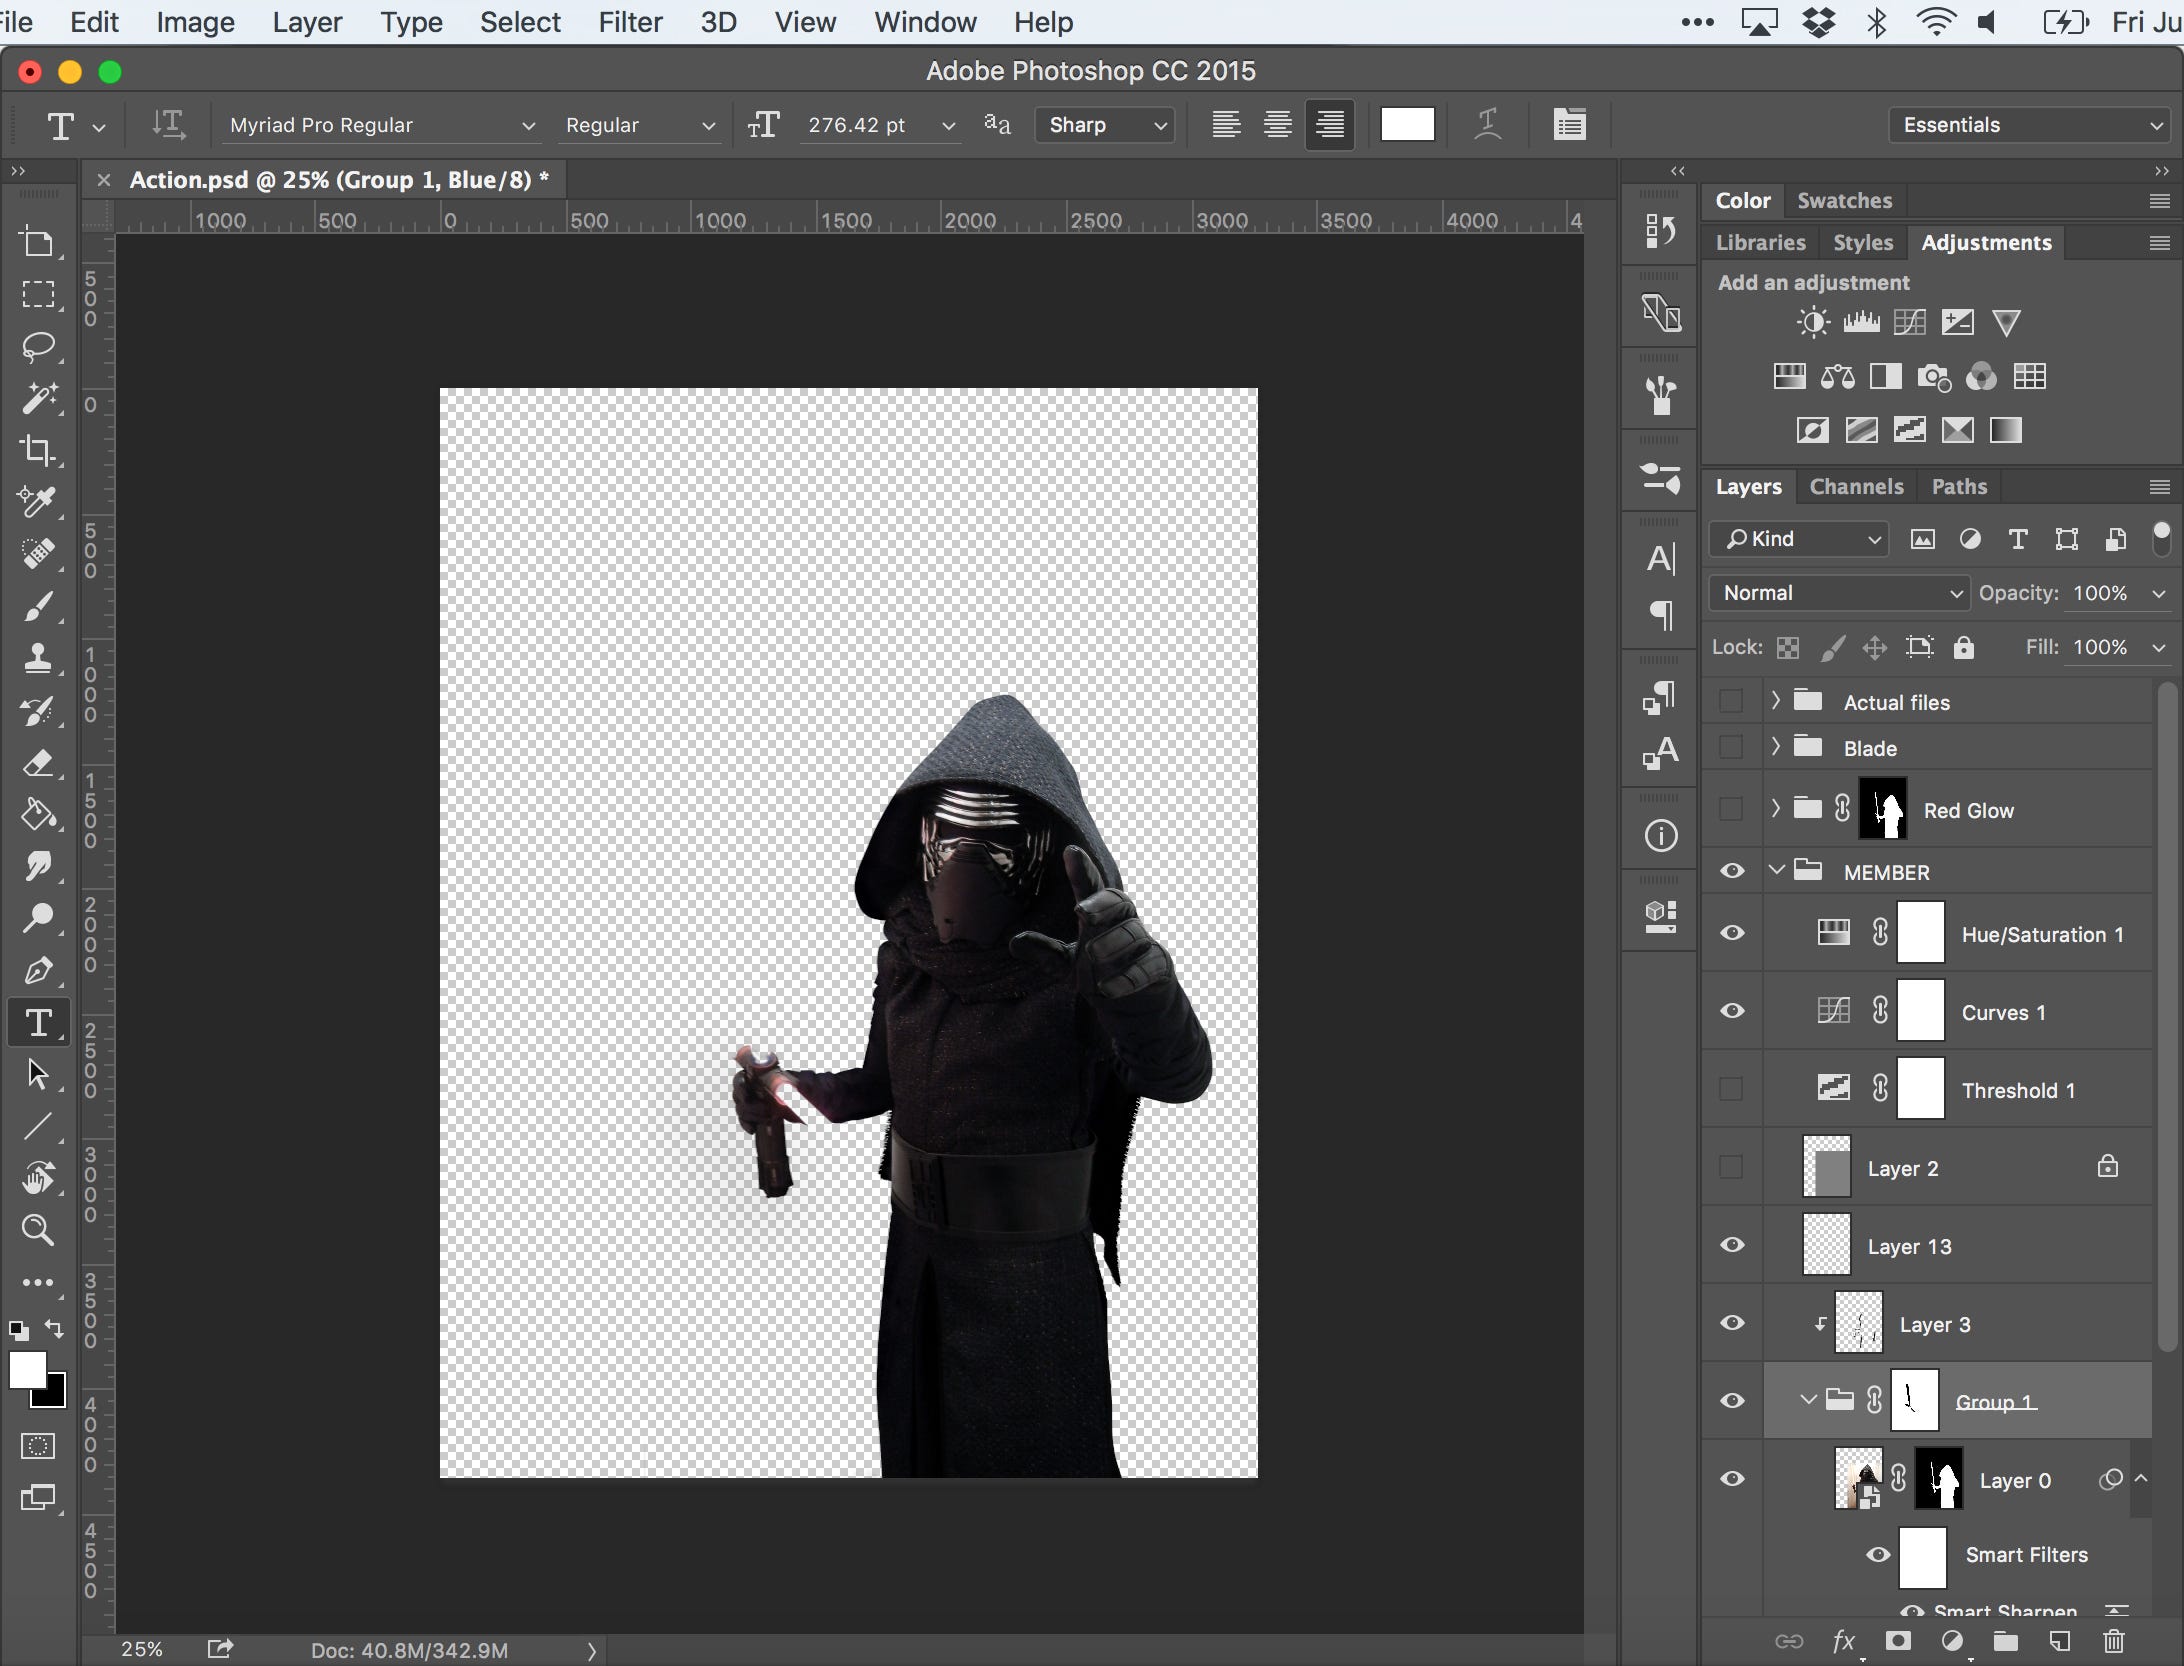
Task: Open the Normal blend mode dropdown
Action: pos(1839,593)
